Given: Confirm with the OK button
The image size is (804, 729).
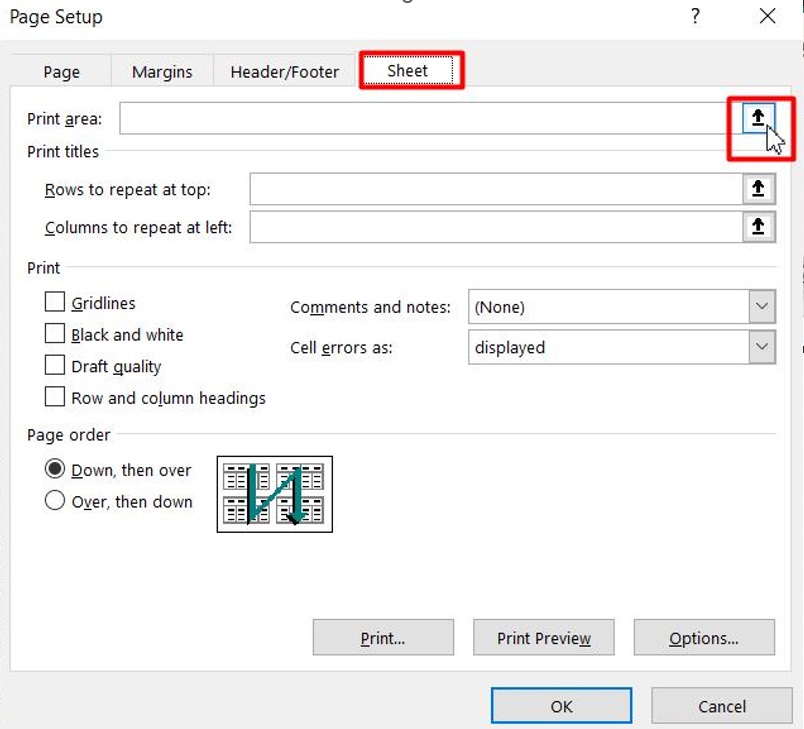Looking at the screenshot, I should (x=561, y=706).
